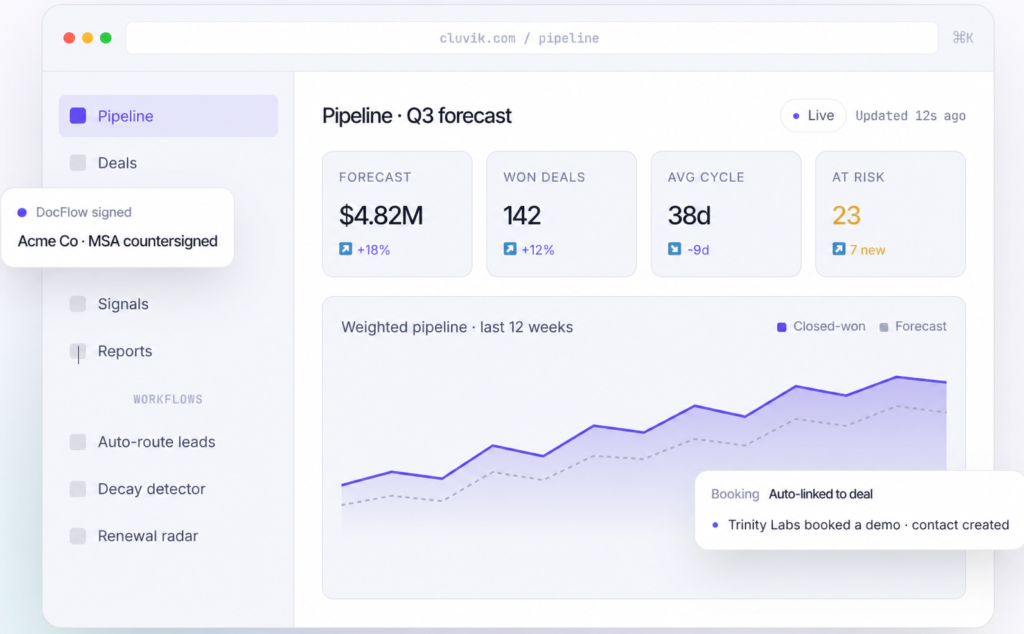This screenshot has width=1024, height=634.
Task: Open the Renewal radar workflow
Action: click(168, 536)
